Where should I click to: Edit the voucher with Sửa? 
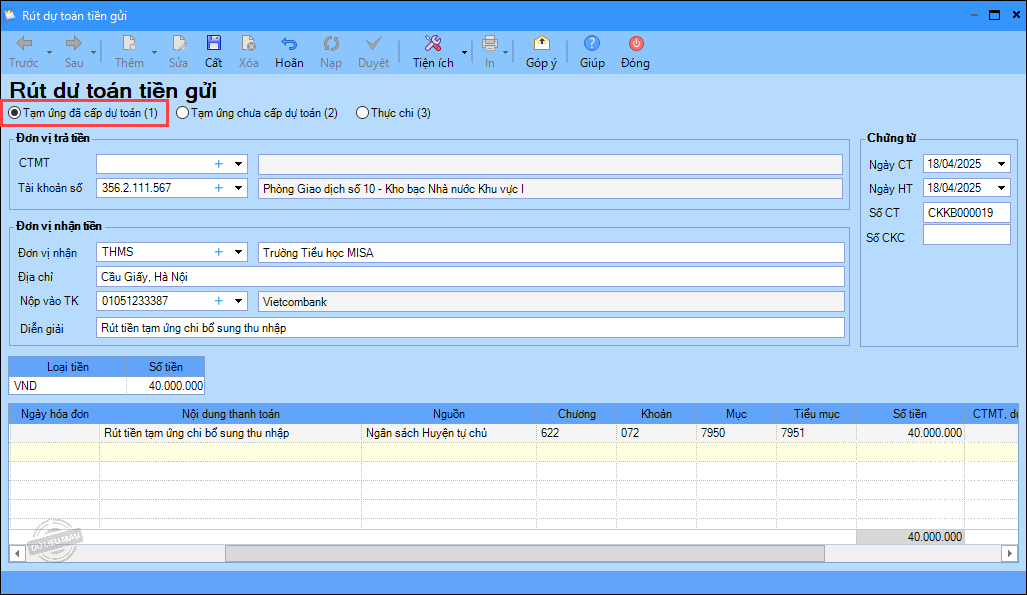pyautogui.click(x=178, y=52)
